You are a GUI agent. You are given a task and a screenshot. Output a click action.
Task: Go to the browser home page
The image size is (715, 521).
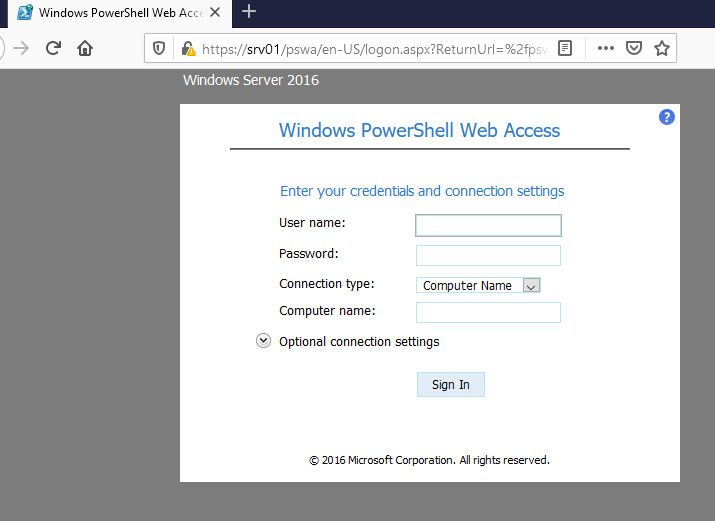pos(85,48)
